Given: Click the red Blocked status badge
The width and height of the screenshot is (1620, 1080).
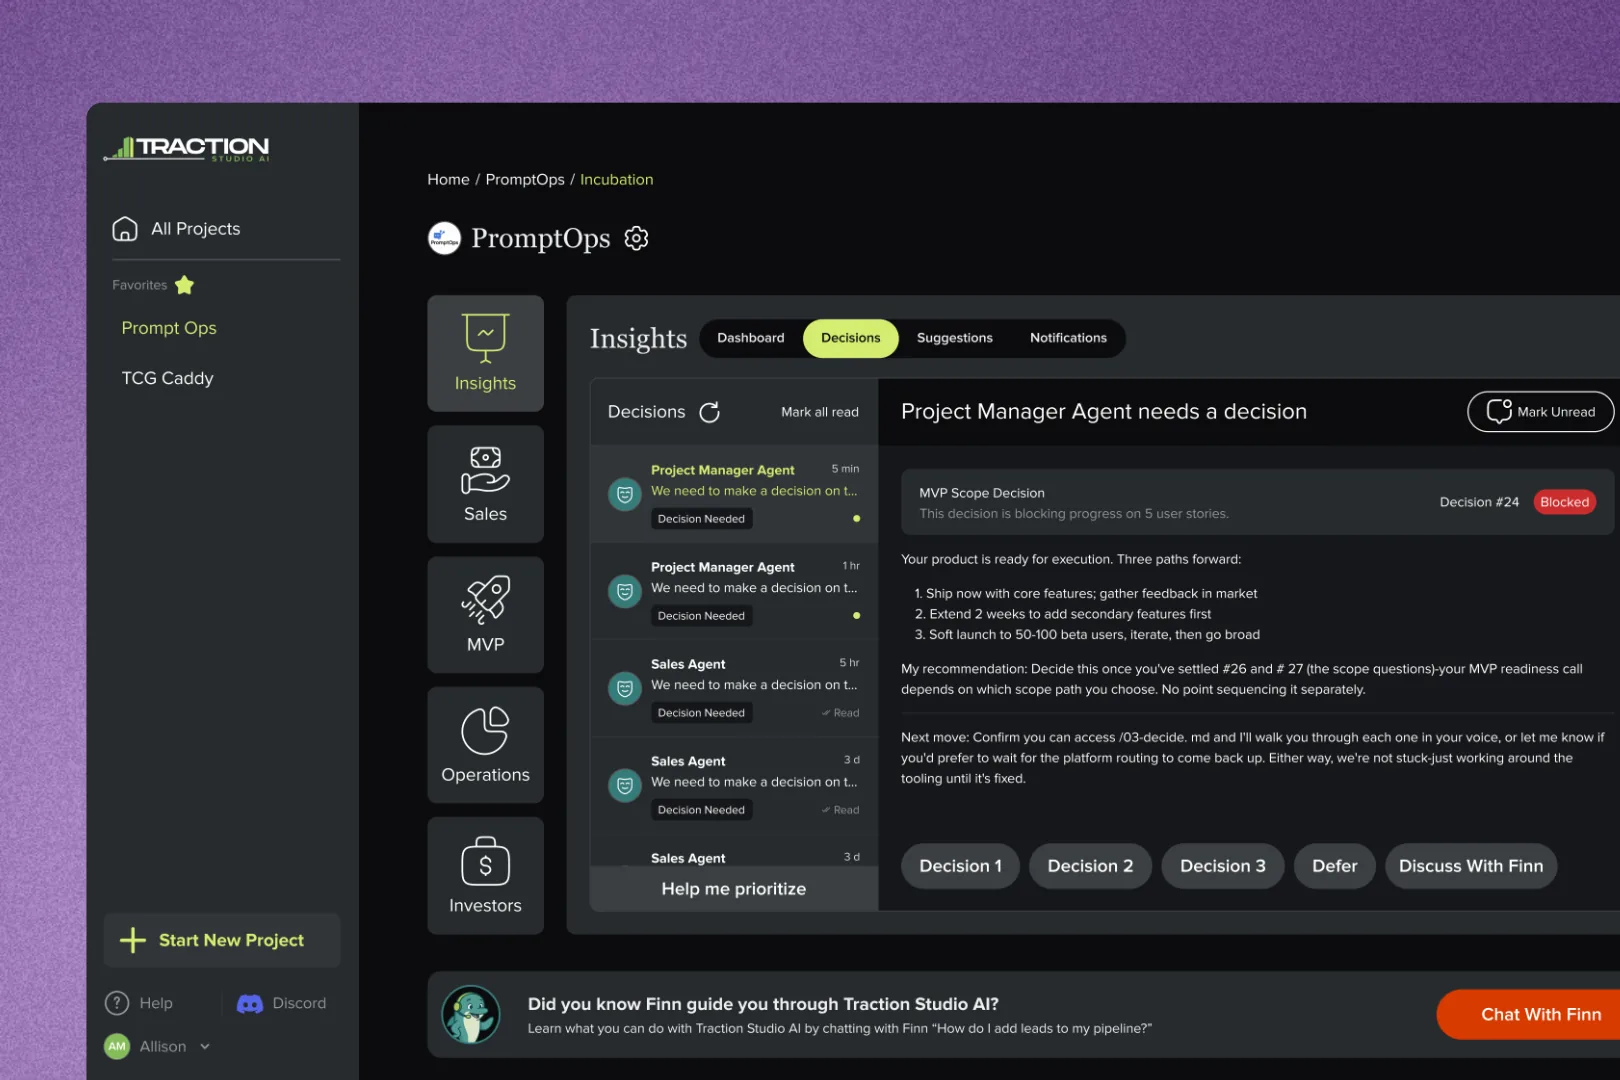Looking at the screenshot, I should 1564,502.
